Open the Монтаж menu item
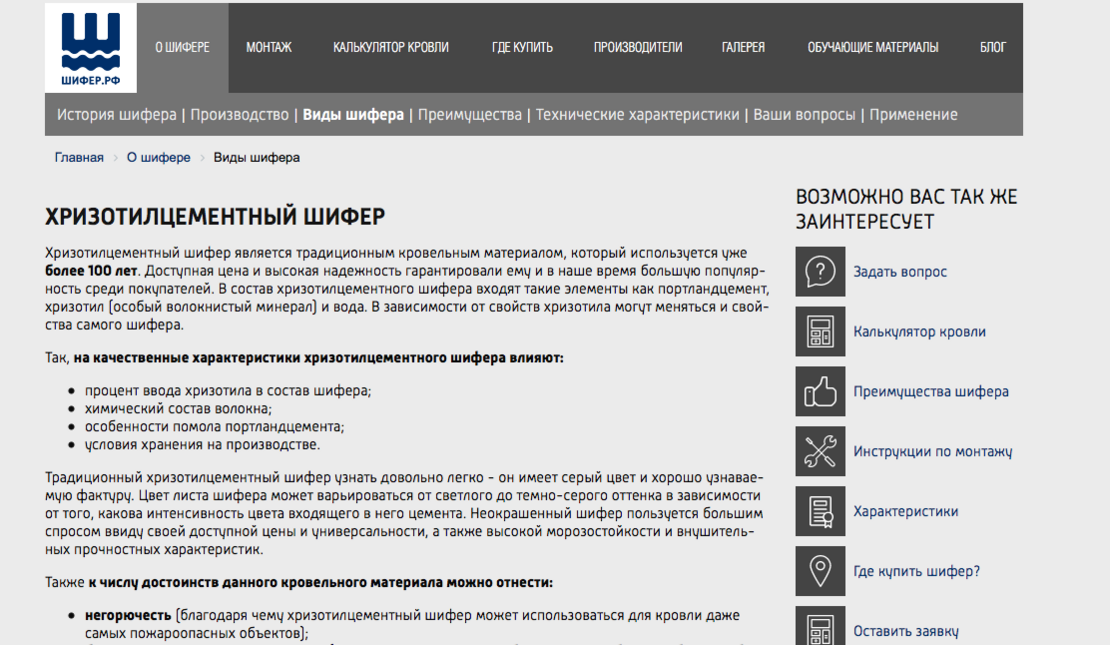Viewport: 1110px width, 645px height. (x=269, y=47)
